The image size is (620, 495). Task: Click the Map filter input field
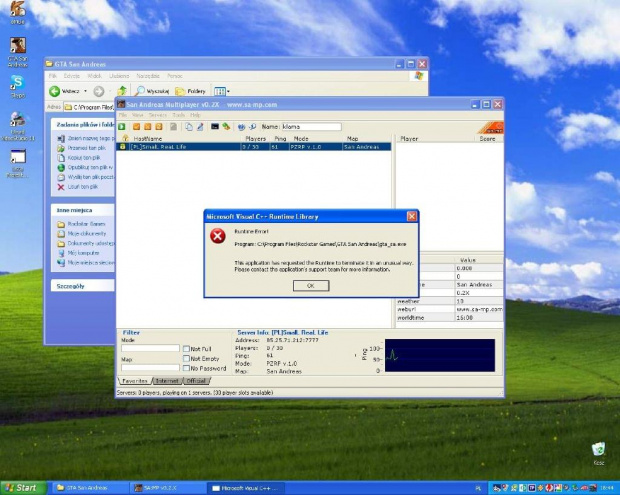click(150, 368)
